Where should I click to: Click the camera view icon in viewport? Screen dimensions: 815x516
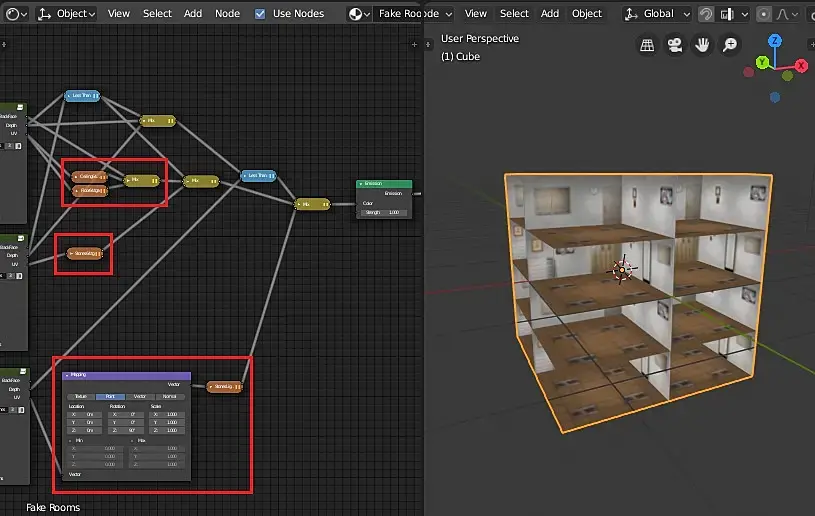pyautogui.click(x=675, y=45)
